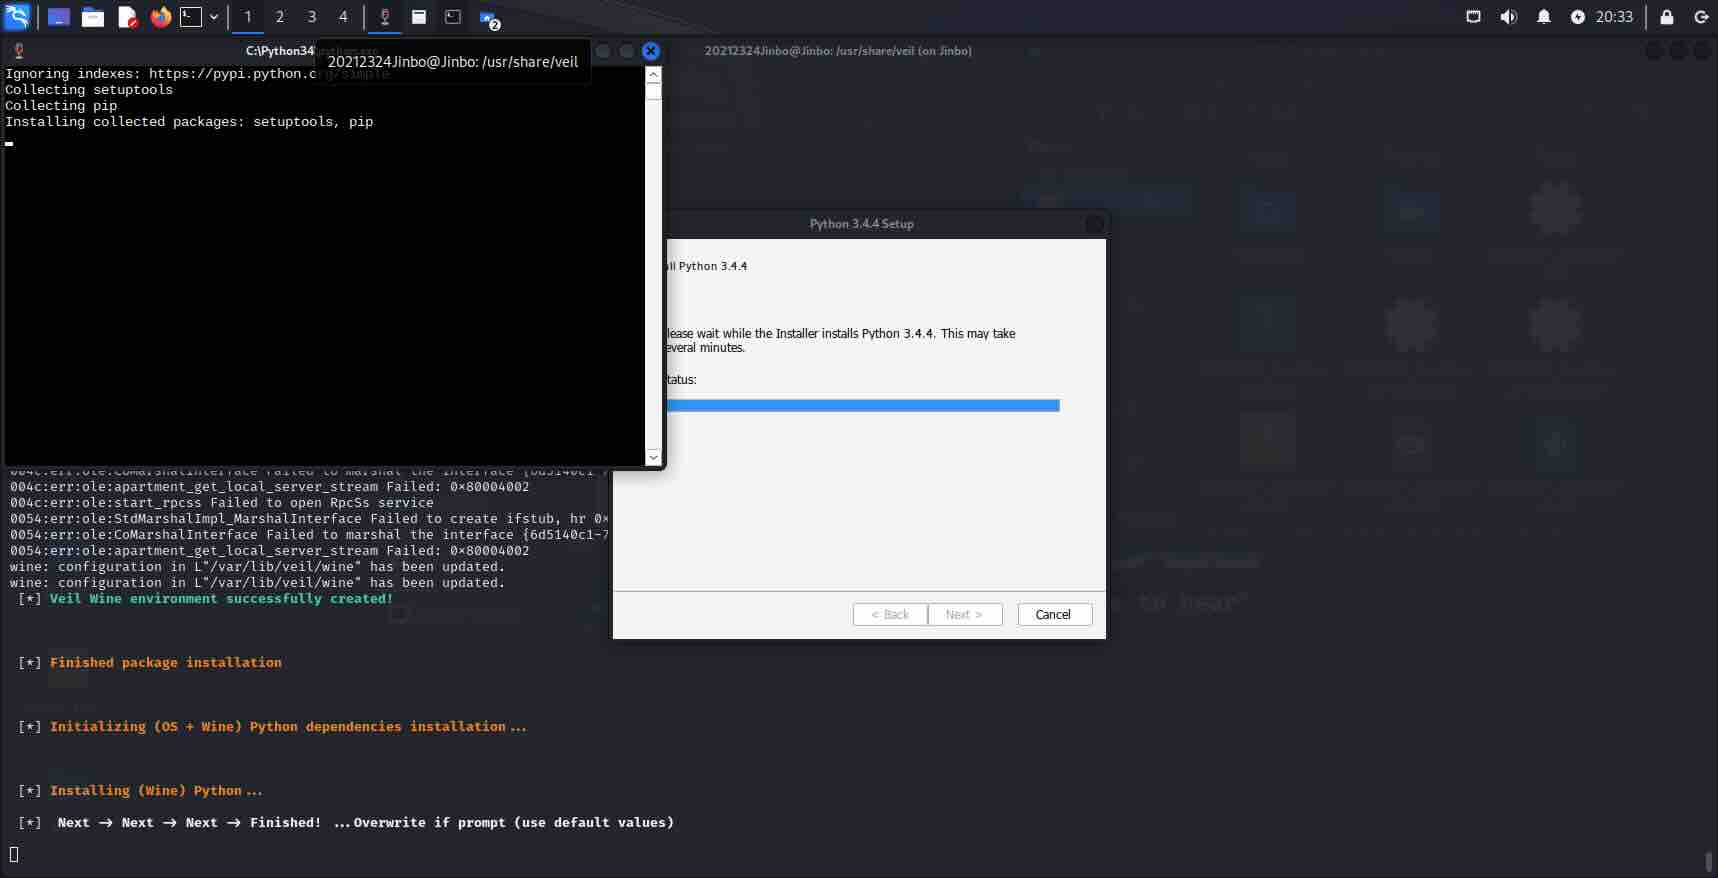This screenshot has width=1718, height=878.
Task: Click Cancel in Python 3.4.4 Setup
Action: click(1054, 614)
